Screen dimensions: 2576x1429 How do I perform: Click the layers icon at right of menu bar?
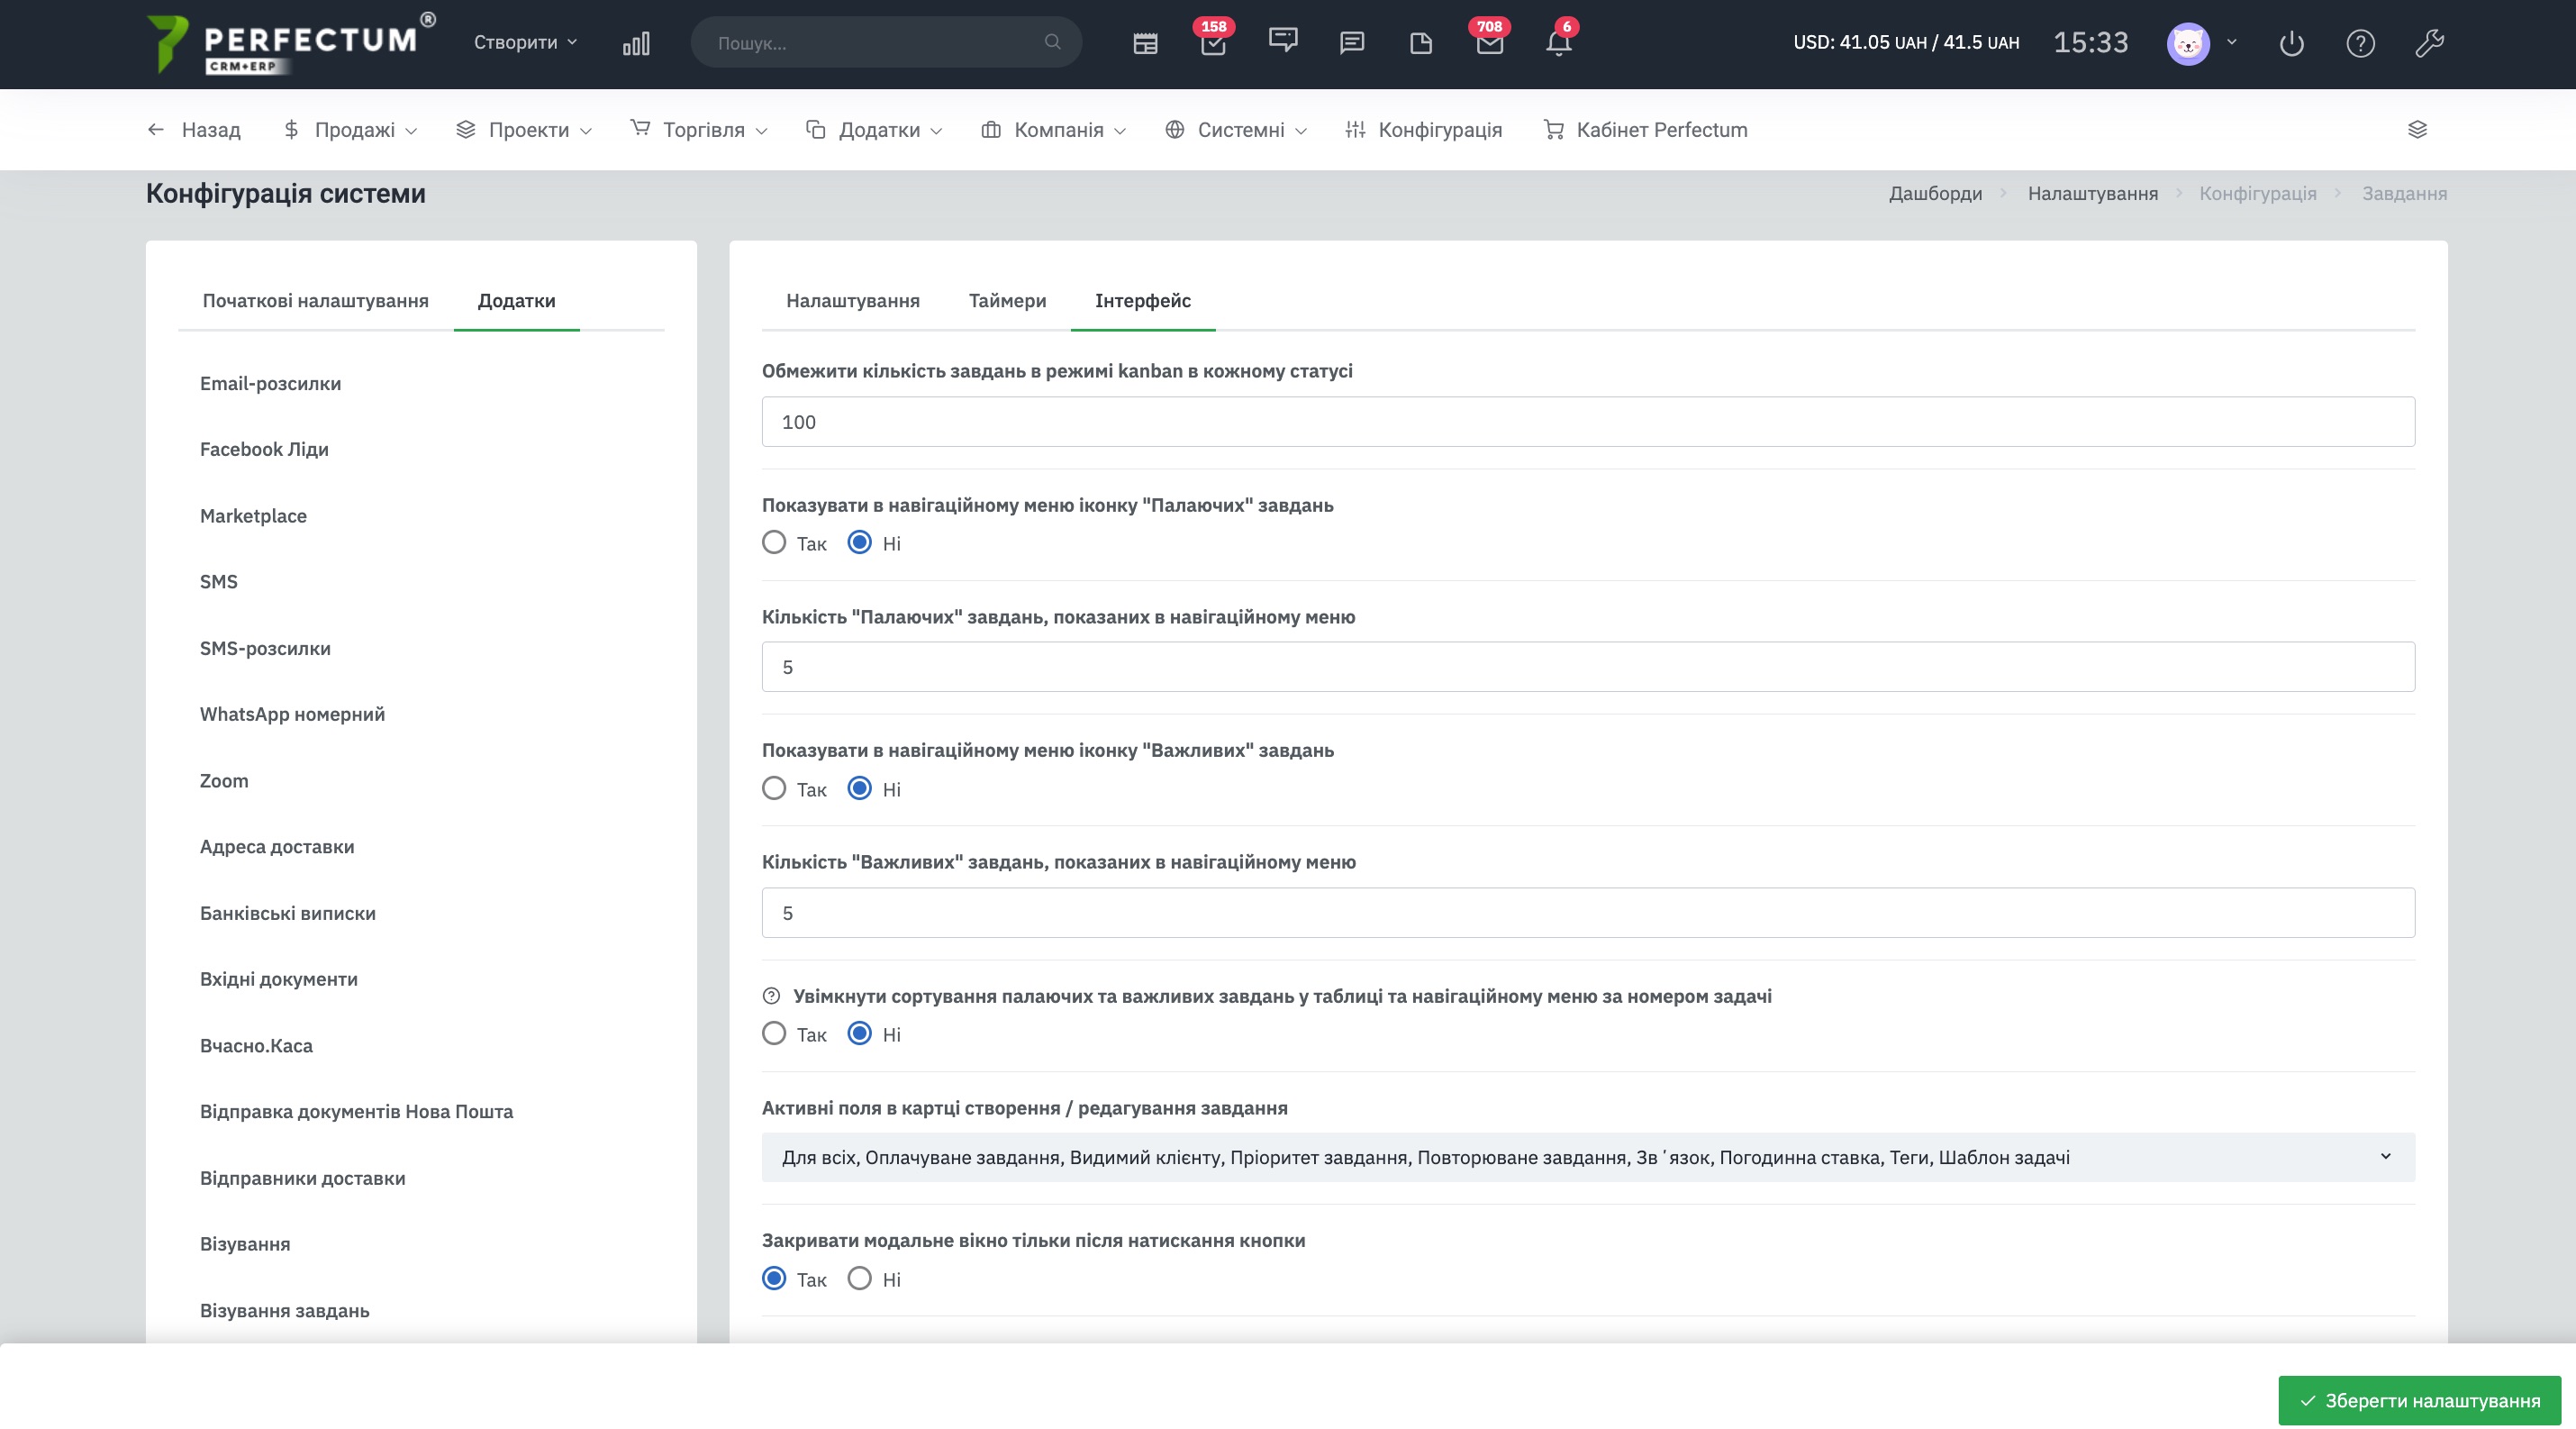click(x=2417, y=130)
